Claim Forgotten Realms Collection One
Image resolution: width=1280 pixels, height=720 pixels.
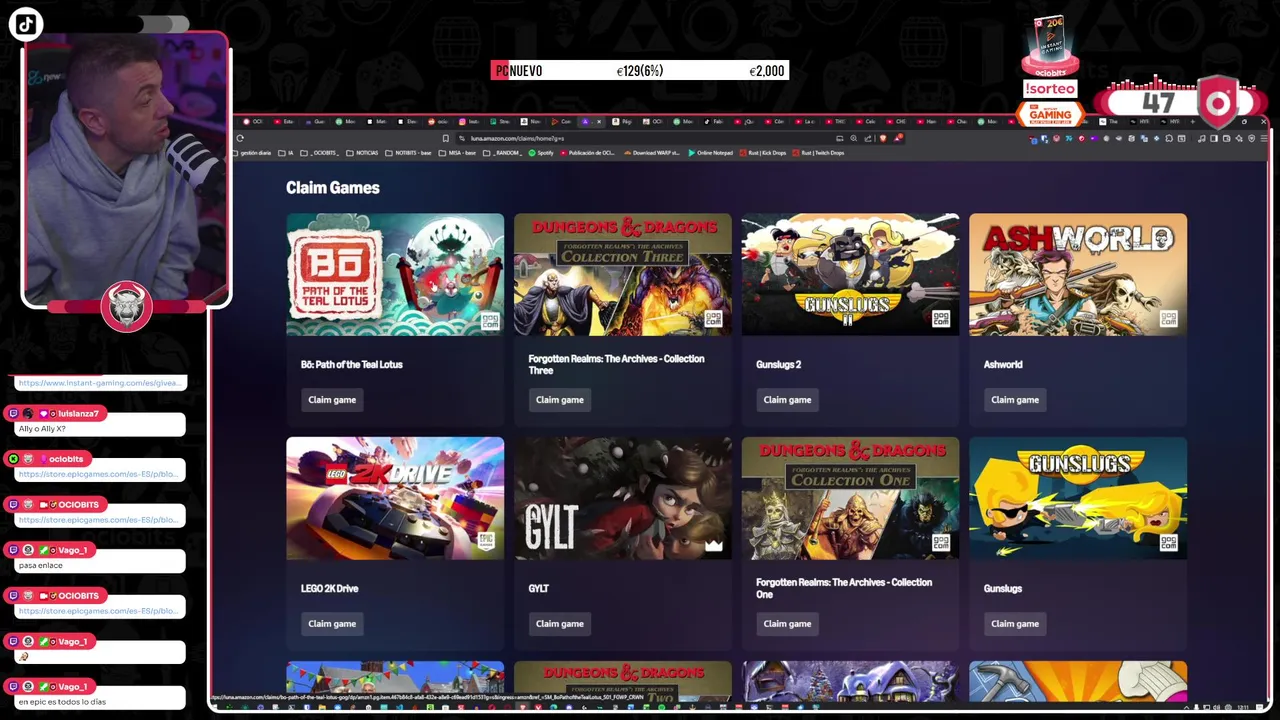[787, 624]
